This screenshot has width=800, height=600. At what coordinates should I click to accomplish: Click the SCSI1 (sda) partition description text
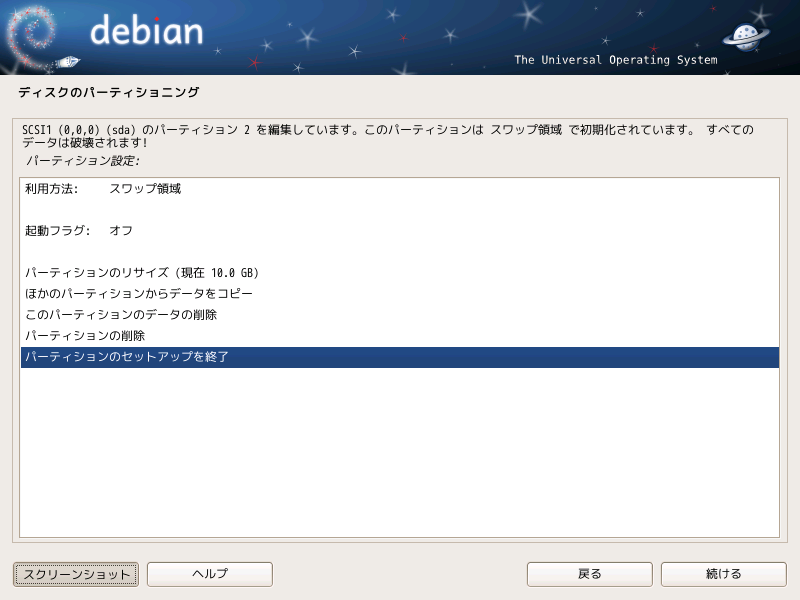click(x=388, y=136)
